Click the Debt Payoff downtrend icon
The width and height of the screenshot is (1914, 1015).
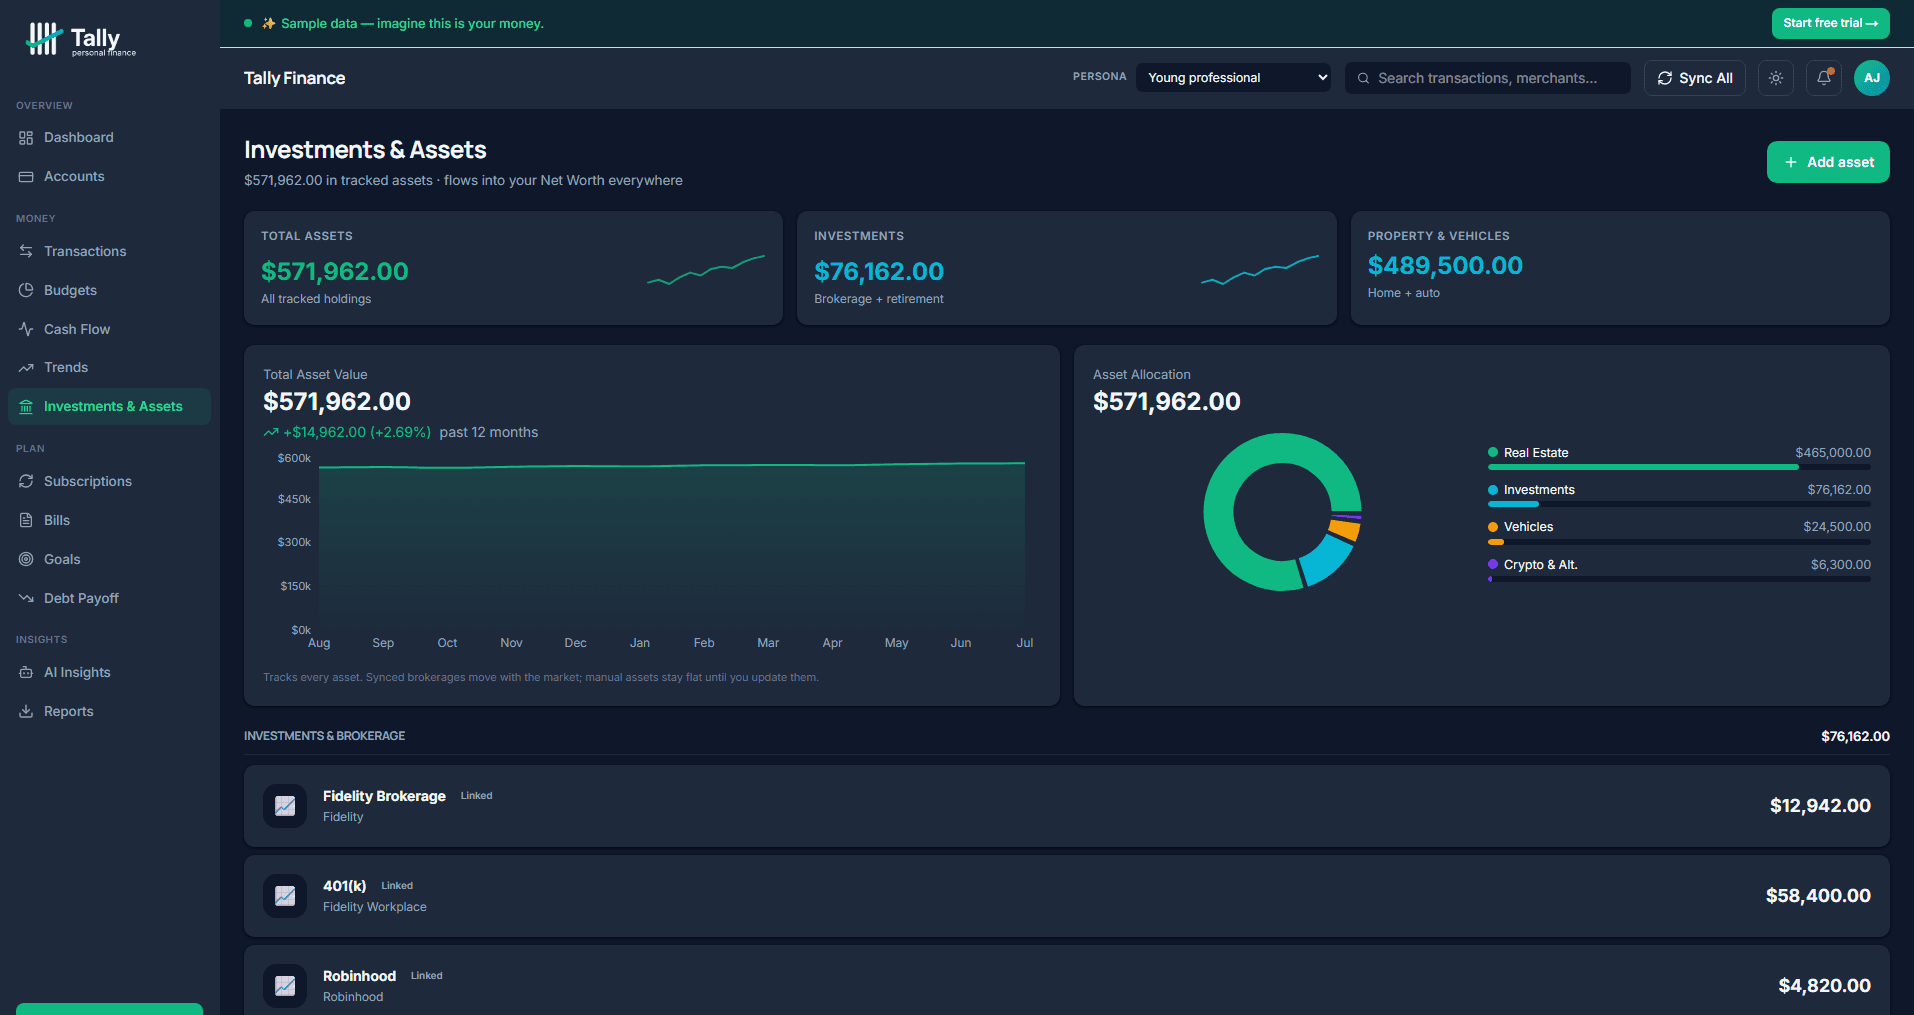point(26,598)
